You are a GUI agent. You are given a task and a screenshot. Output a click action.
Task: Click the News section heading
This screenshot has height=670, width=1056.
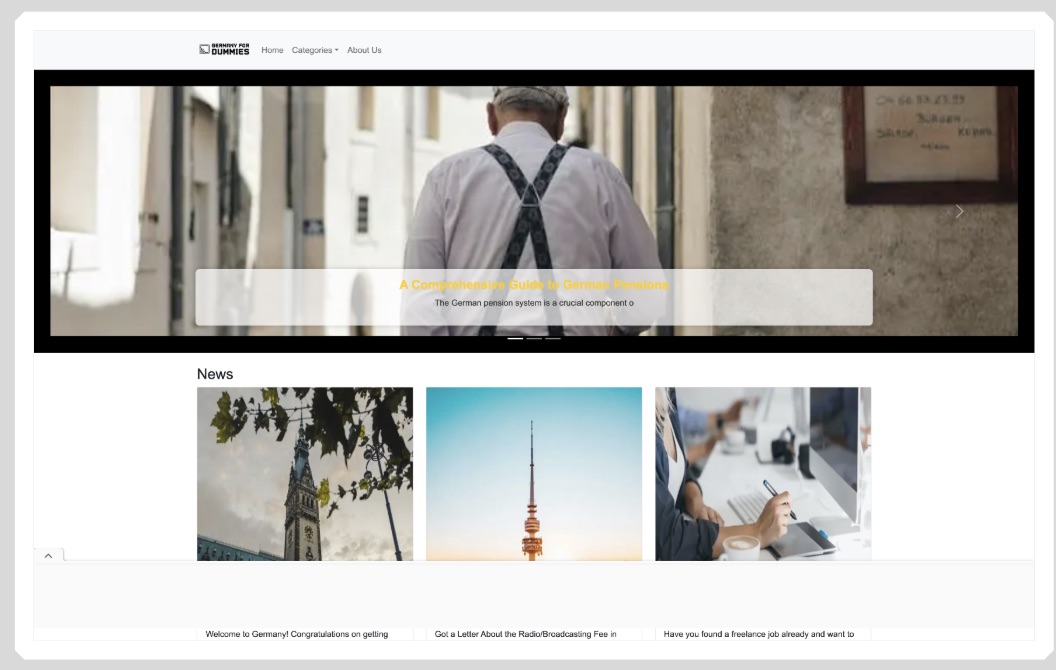click(215, 374)
